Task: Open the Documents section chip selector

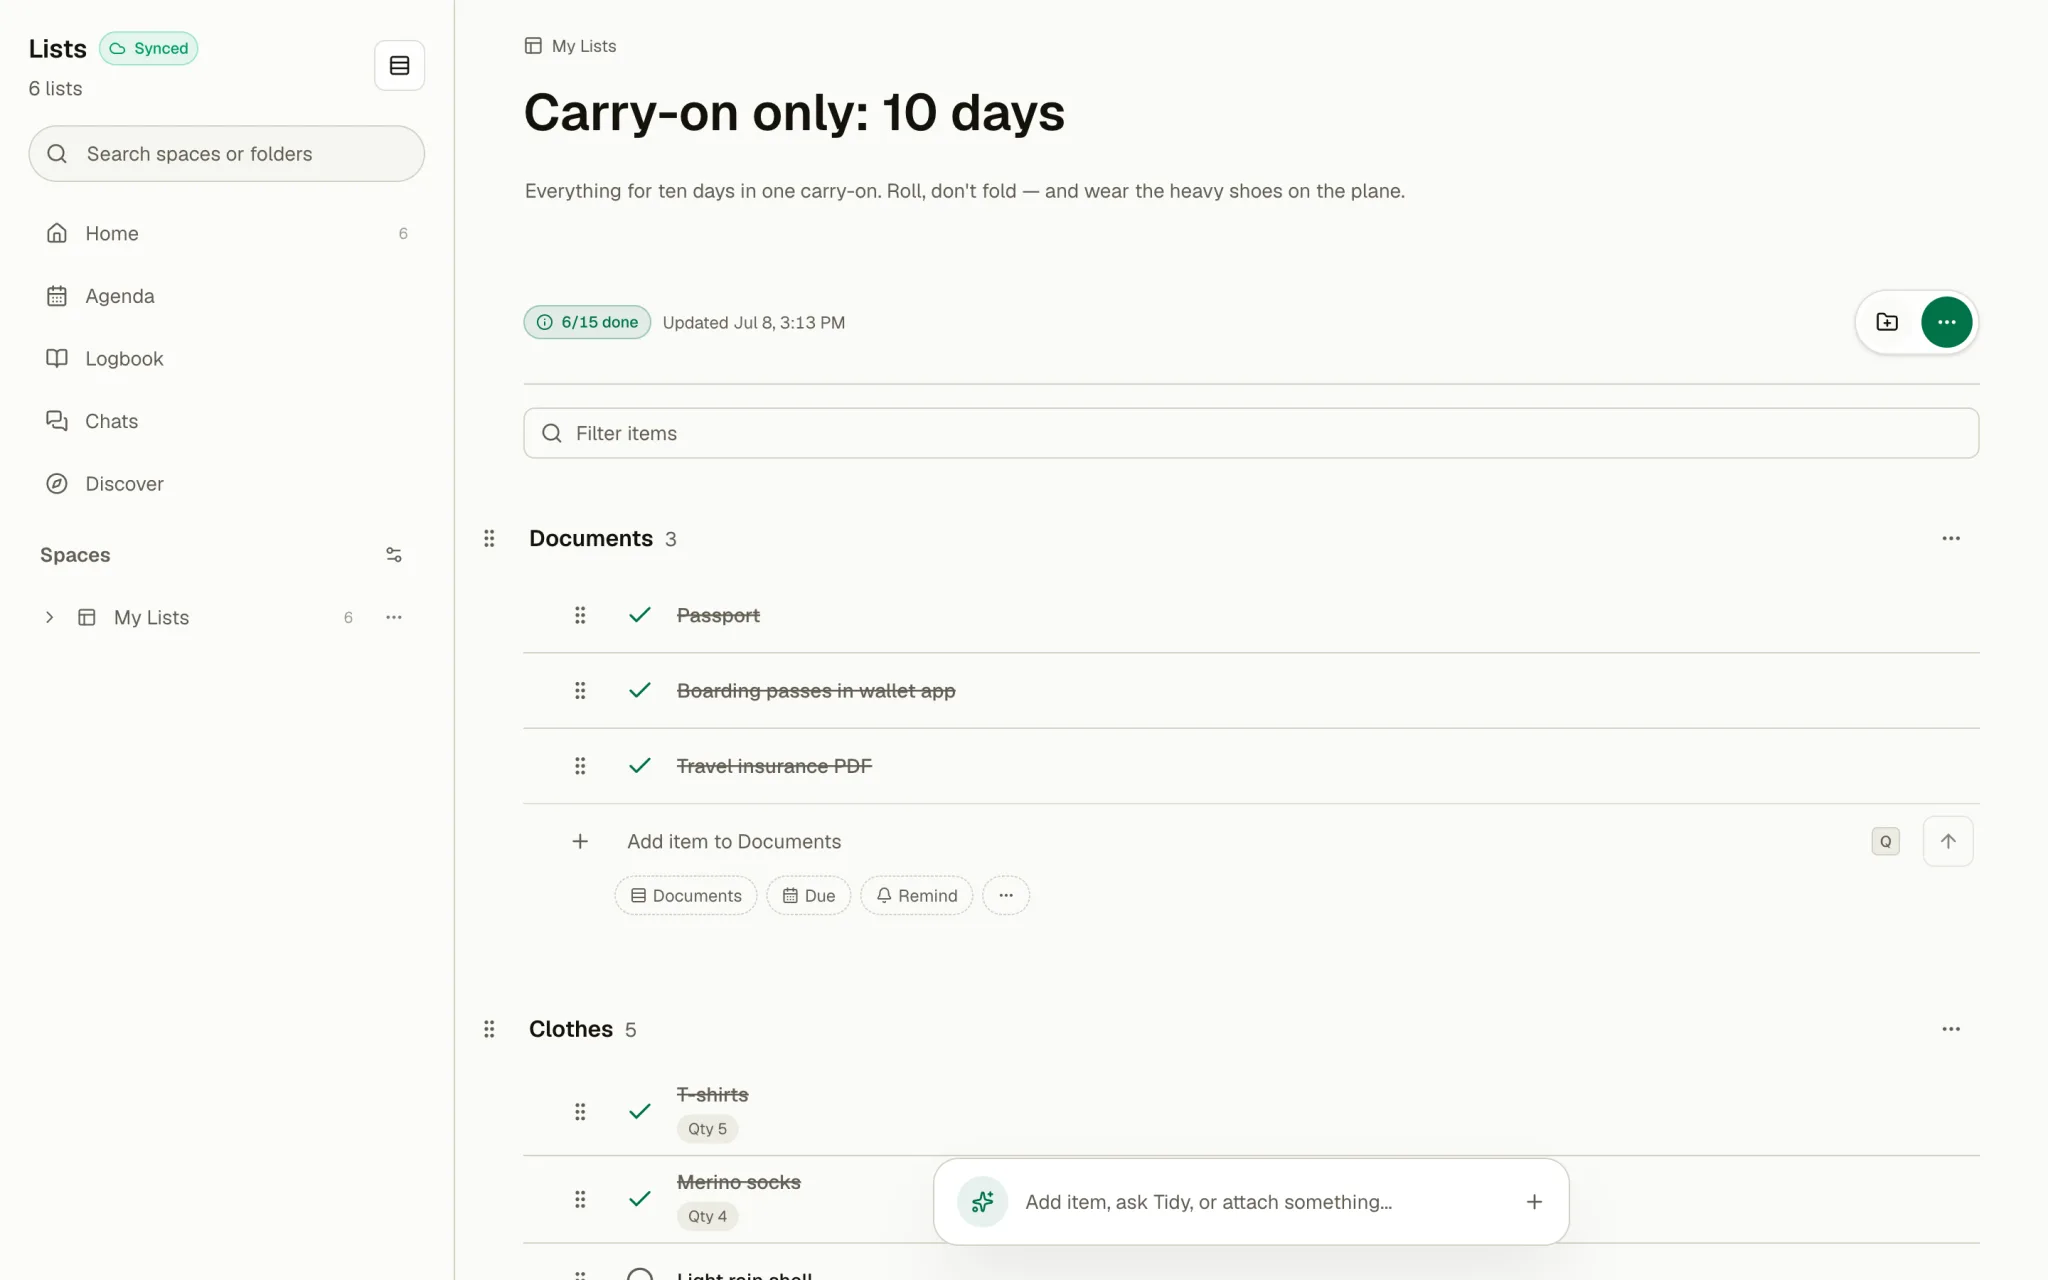Action: (x=686, y=896)
